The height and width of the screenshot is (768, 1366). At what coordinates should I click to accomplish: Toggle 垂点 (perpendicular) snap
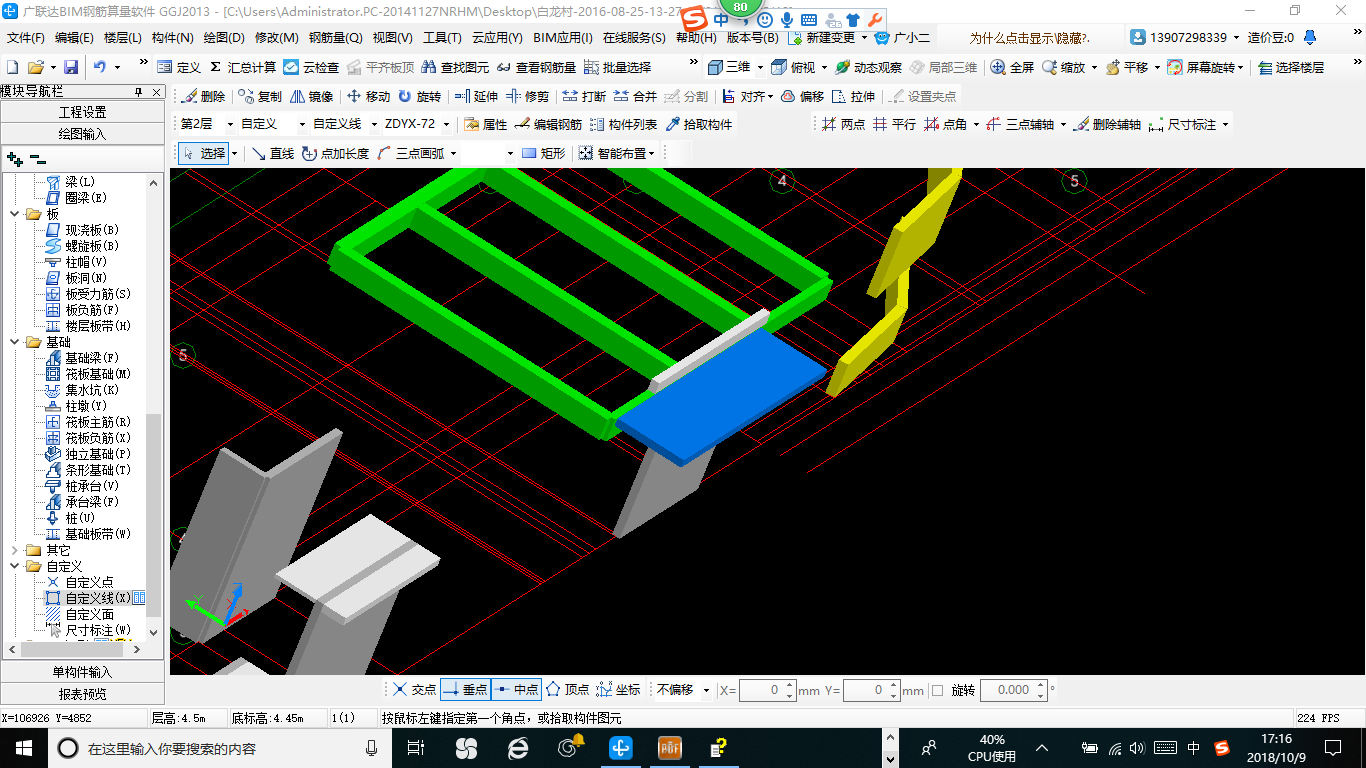click(465, 690)
